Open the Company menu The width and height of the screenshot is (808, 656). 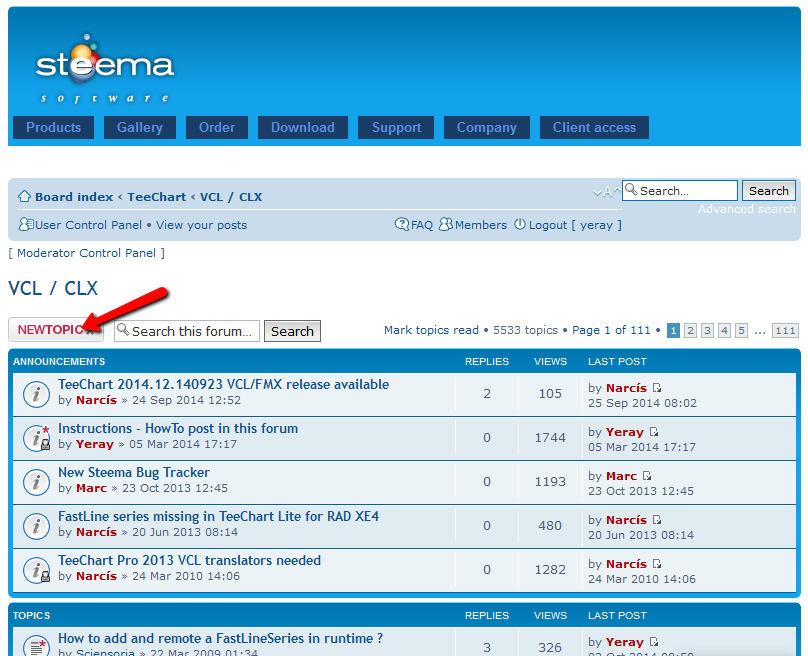coord(486,127)
